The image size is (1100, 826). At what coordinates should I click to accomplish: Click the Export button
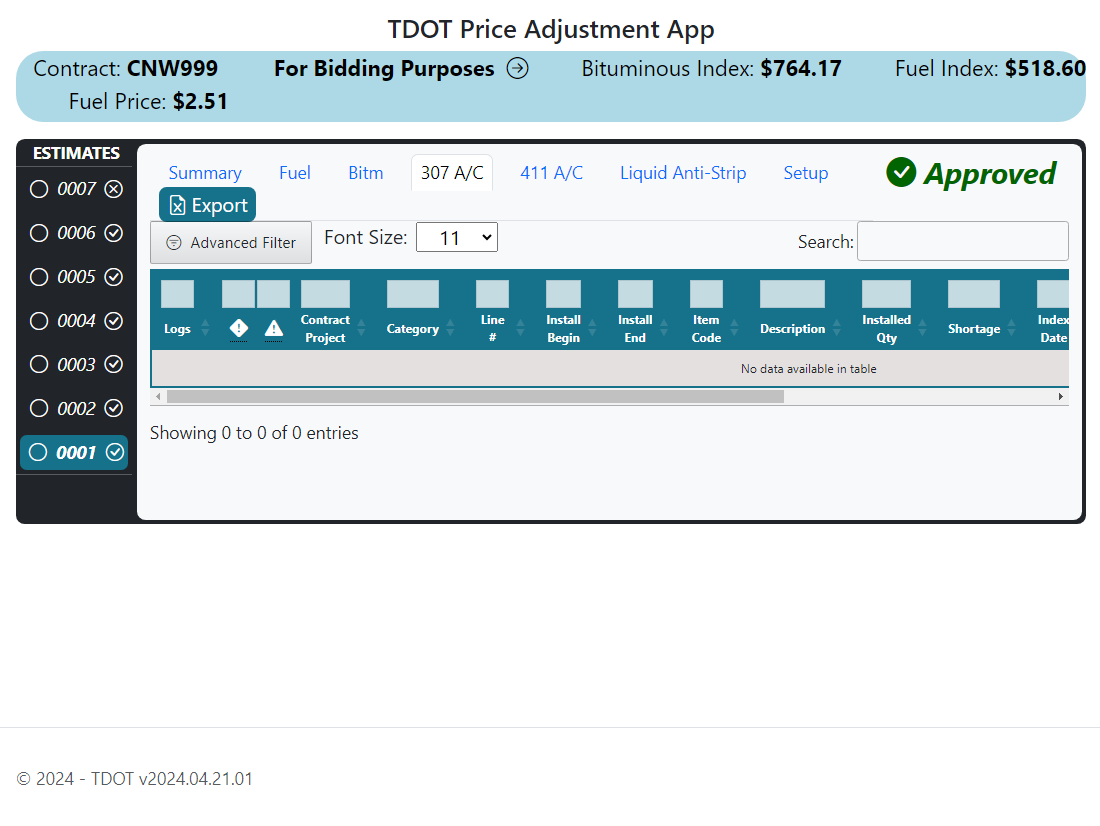208,205
